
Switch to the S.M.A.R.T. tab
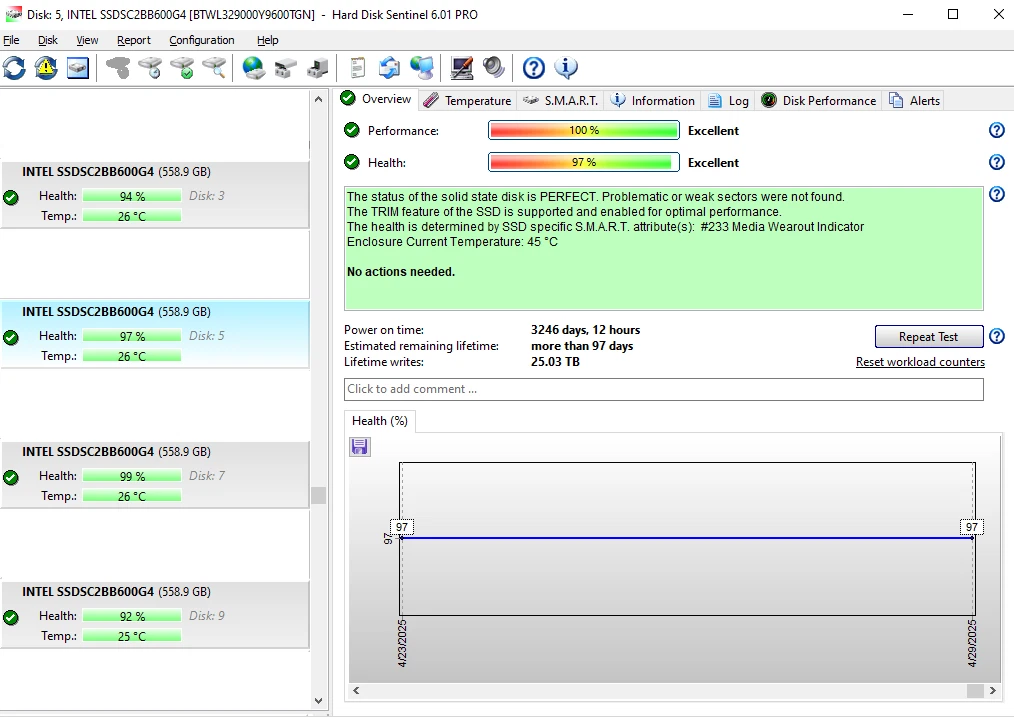click(561, 101)
